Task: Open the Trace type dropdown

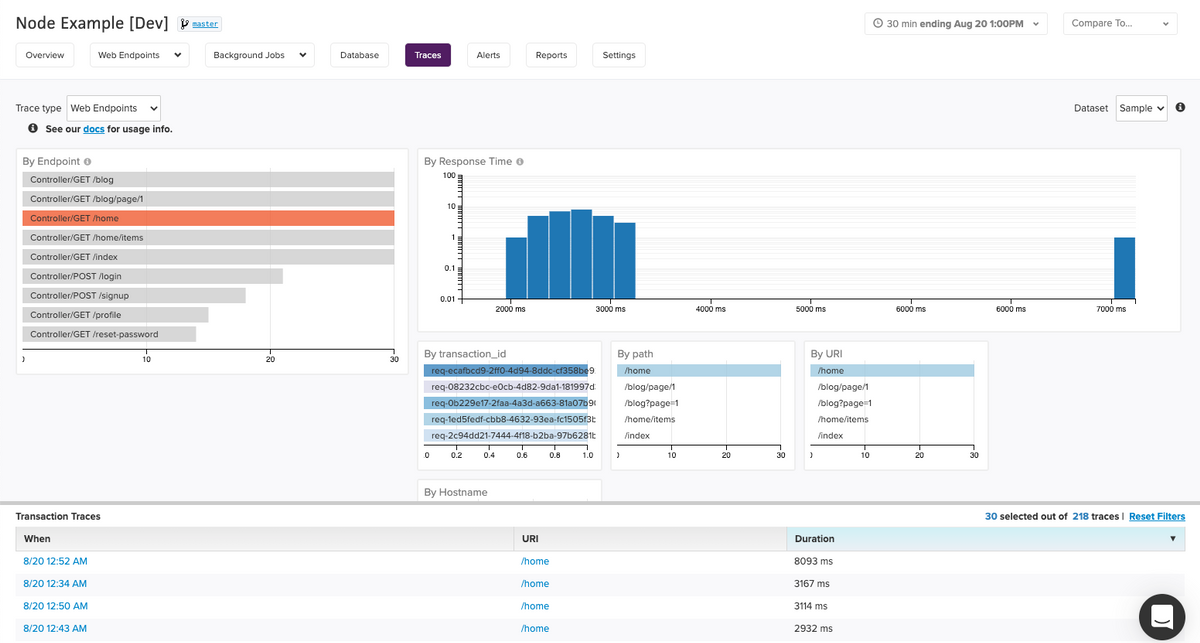Action: pos(113,108)
